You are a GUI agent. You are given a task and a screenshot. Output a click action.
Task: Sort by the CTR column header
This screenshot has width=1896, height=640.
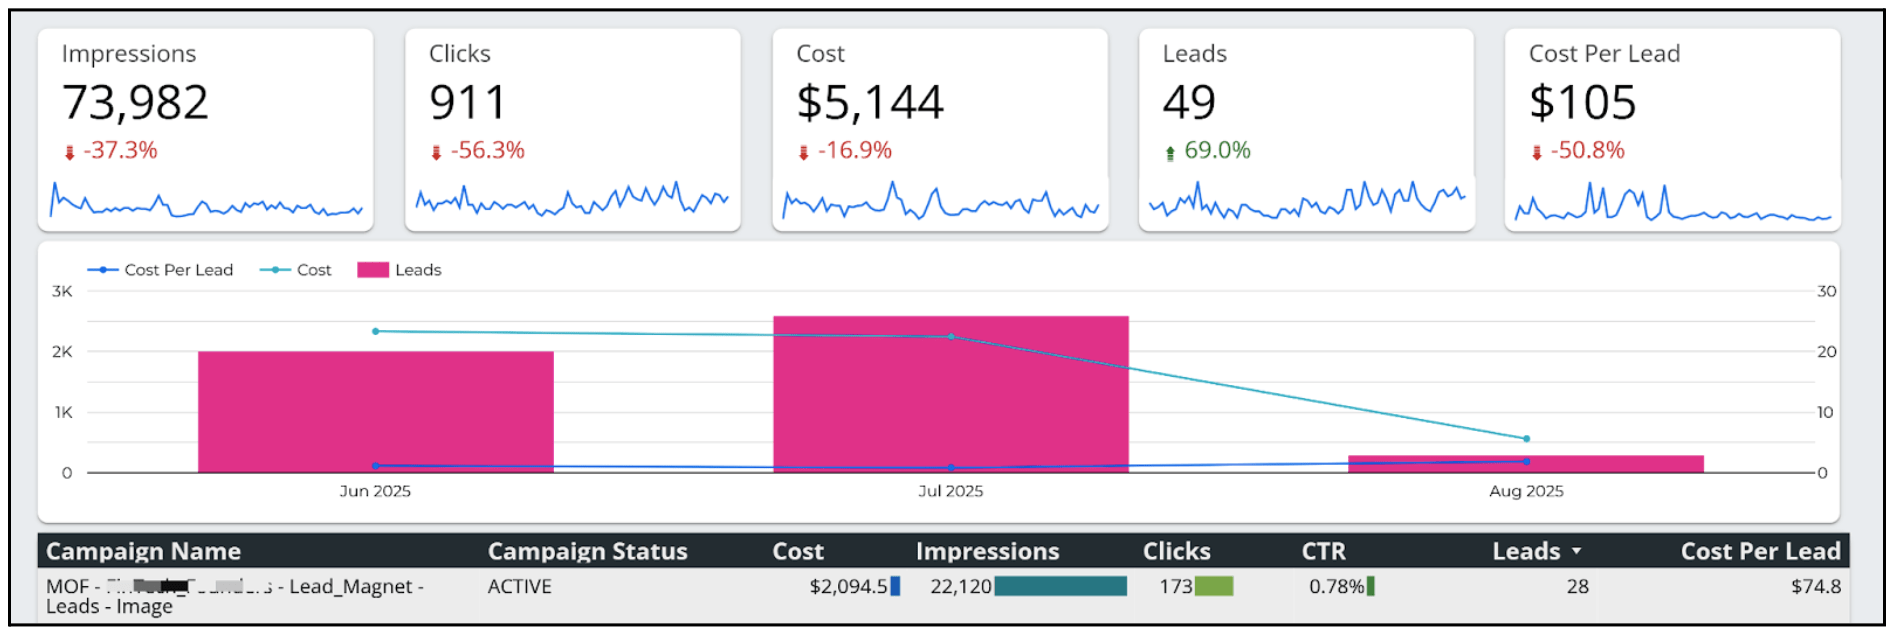[x=1324, y=551]
